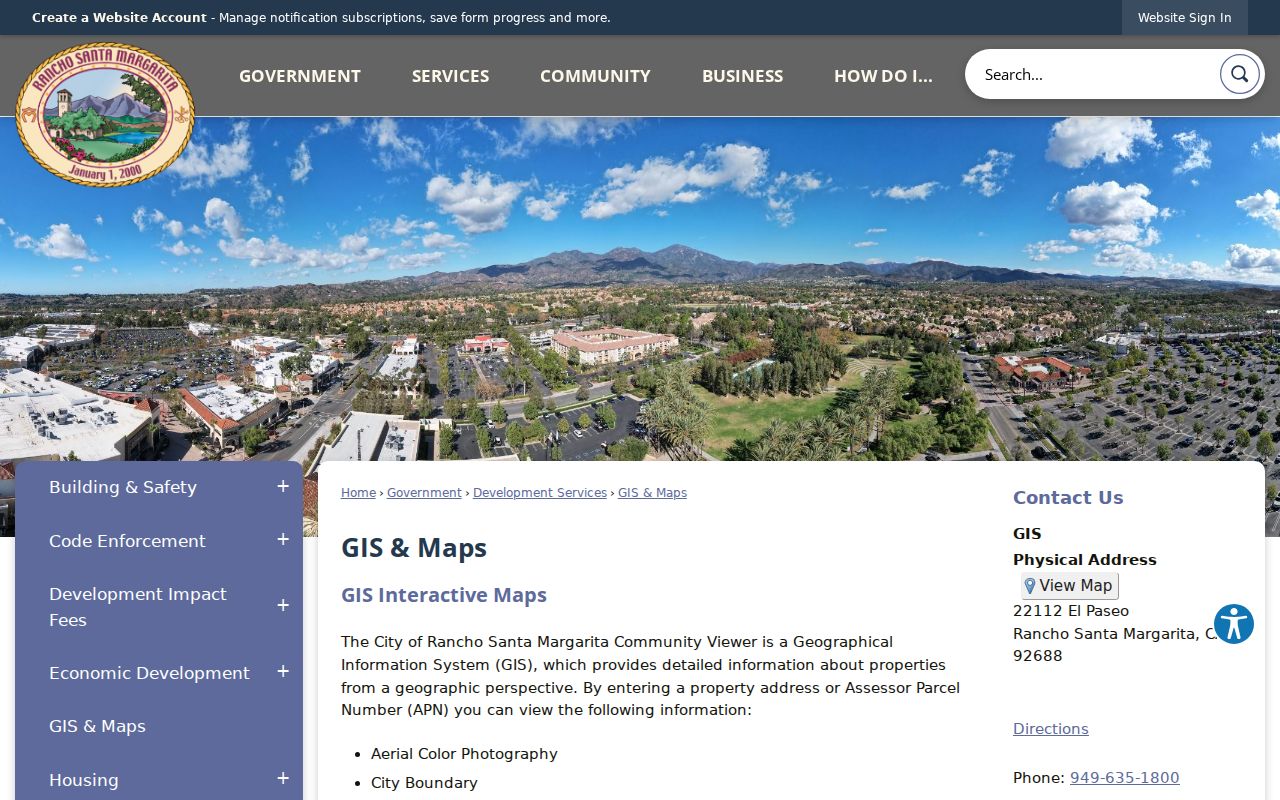Open the Business main menu
The width and height of the screenshot is (1280, 800).
click(x=743, y=76)
